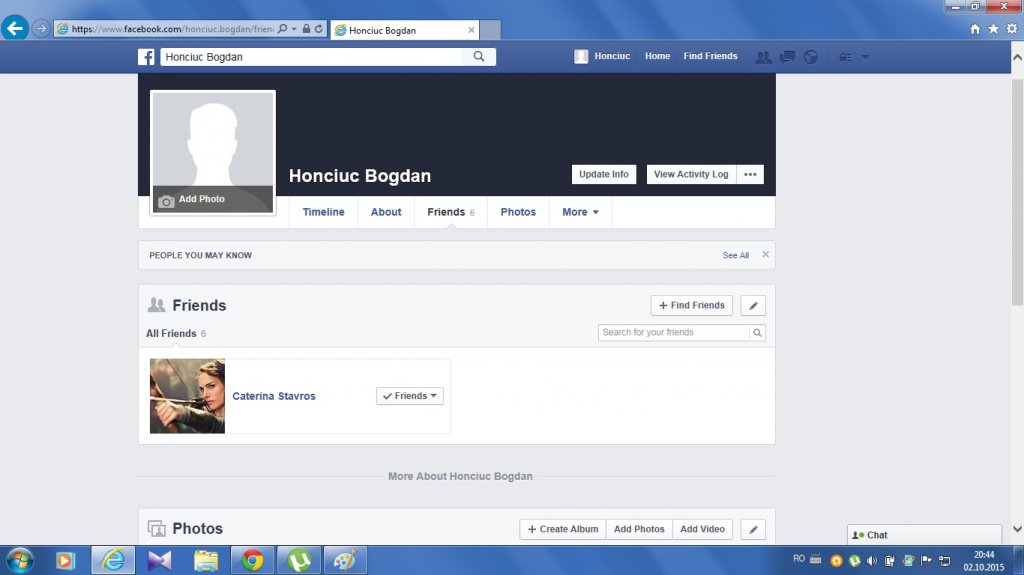Dismiss People You May Know box
This screenshot has height=575, width=1024.
(x=765, y=254)
